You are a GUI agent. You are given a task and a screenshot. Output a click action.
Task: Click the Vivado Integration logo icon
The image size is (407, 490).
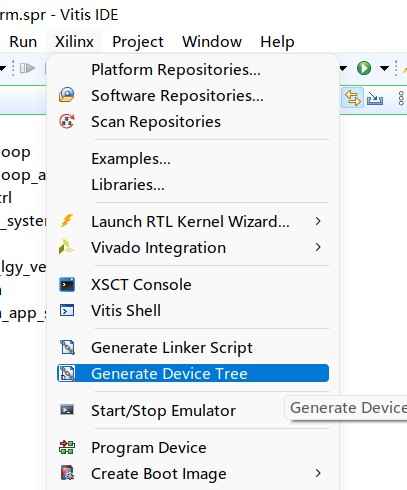point(66,247)
